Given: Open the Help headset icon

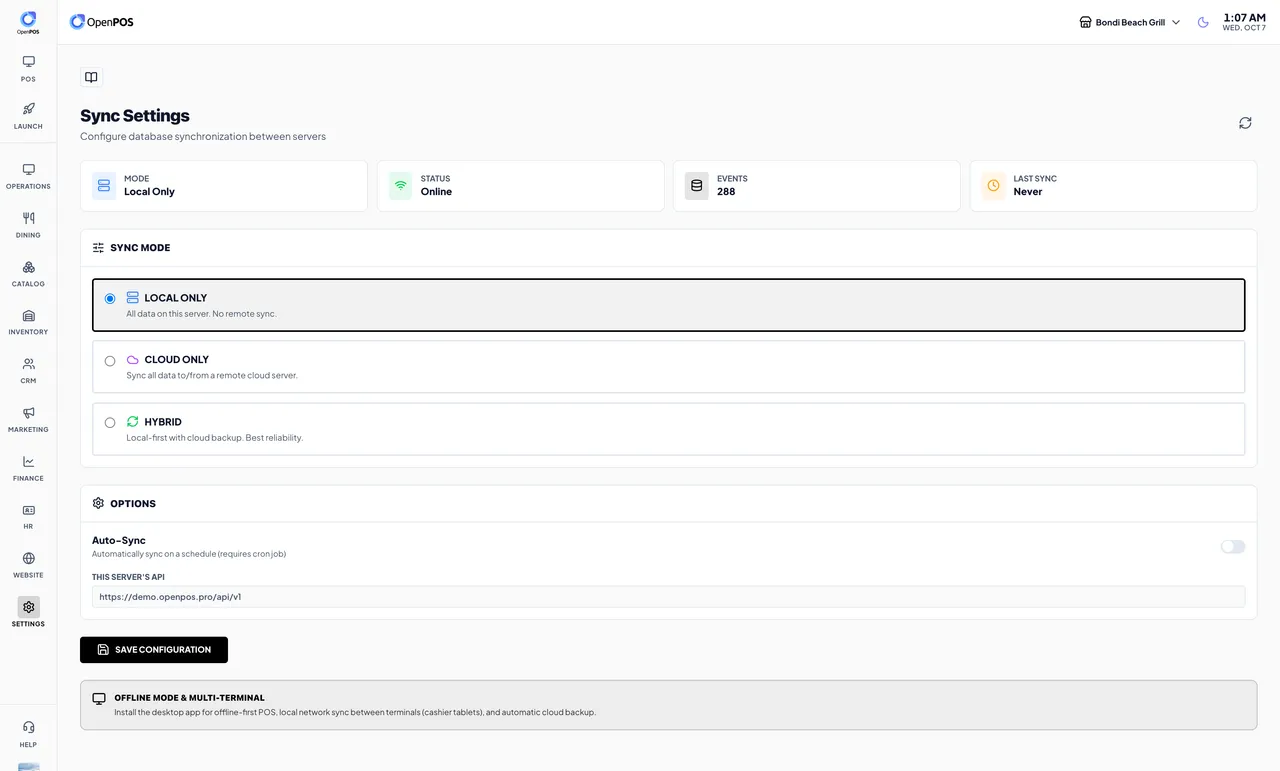Looking at the screenshot, I should 28,727.
